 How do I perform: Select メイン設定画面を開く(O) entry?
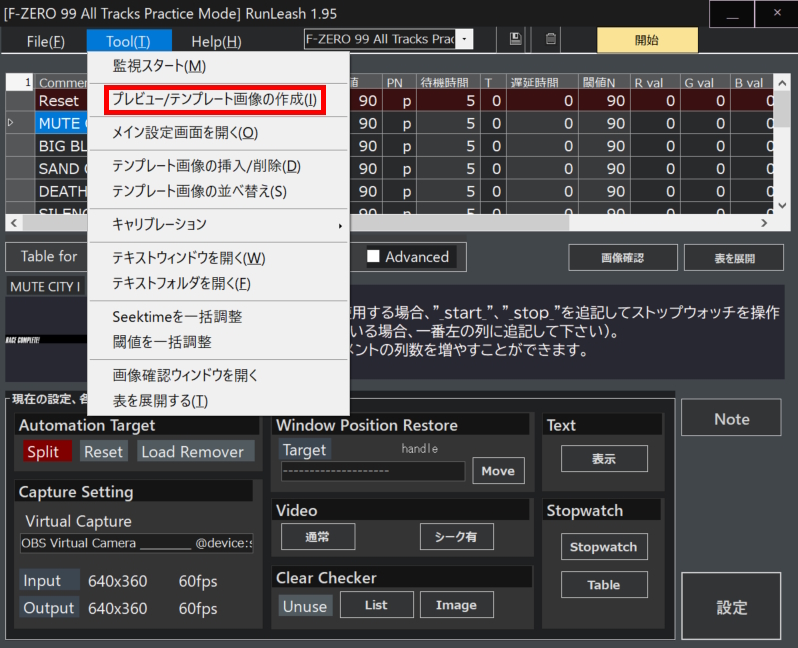pos(219,133)
